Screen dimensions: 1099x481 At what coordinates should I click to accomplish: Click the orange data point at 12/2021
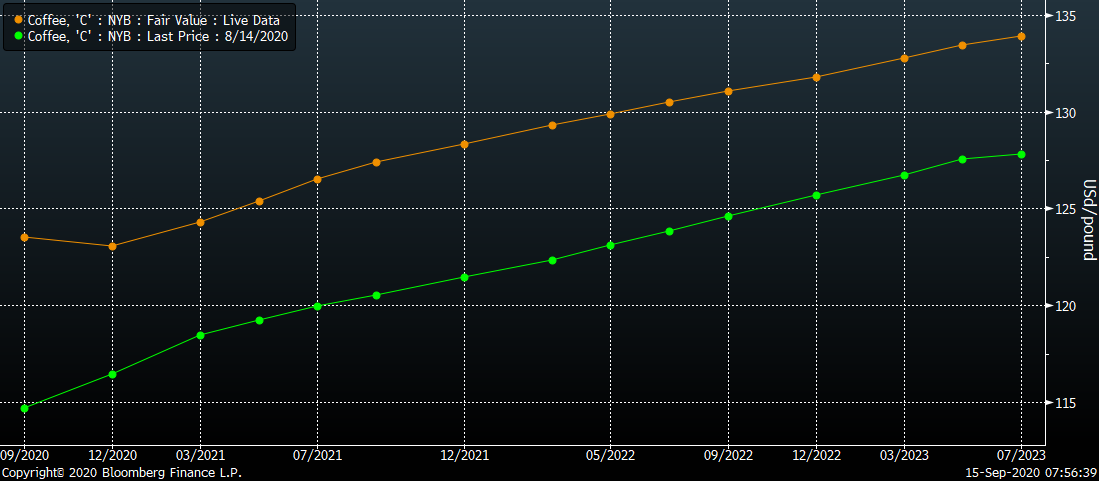[464, 144]
